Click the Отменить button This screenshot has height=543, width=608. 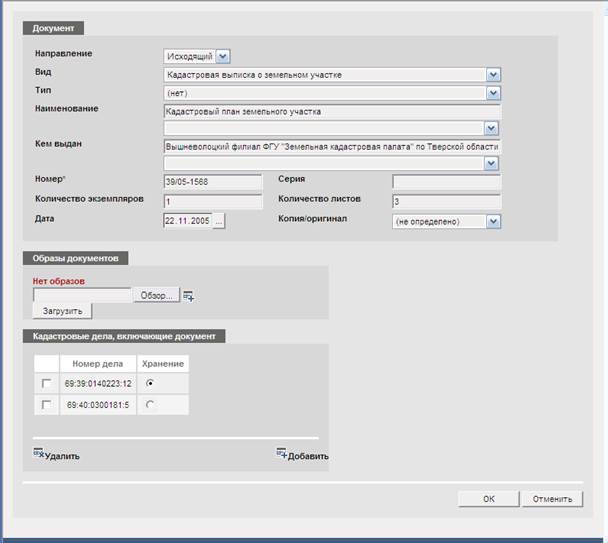(x=552, y=499)
